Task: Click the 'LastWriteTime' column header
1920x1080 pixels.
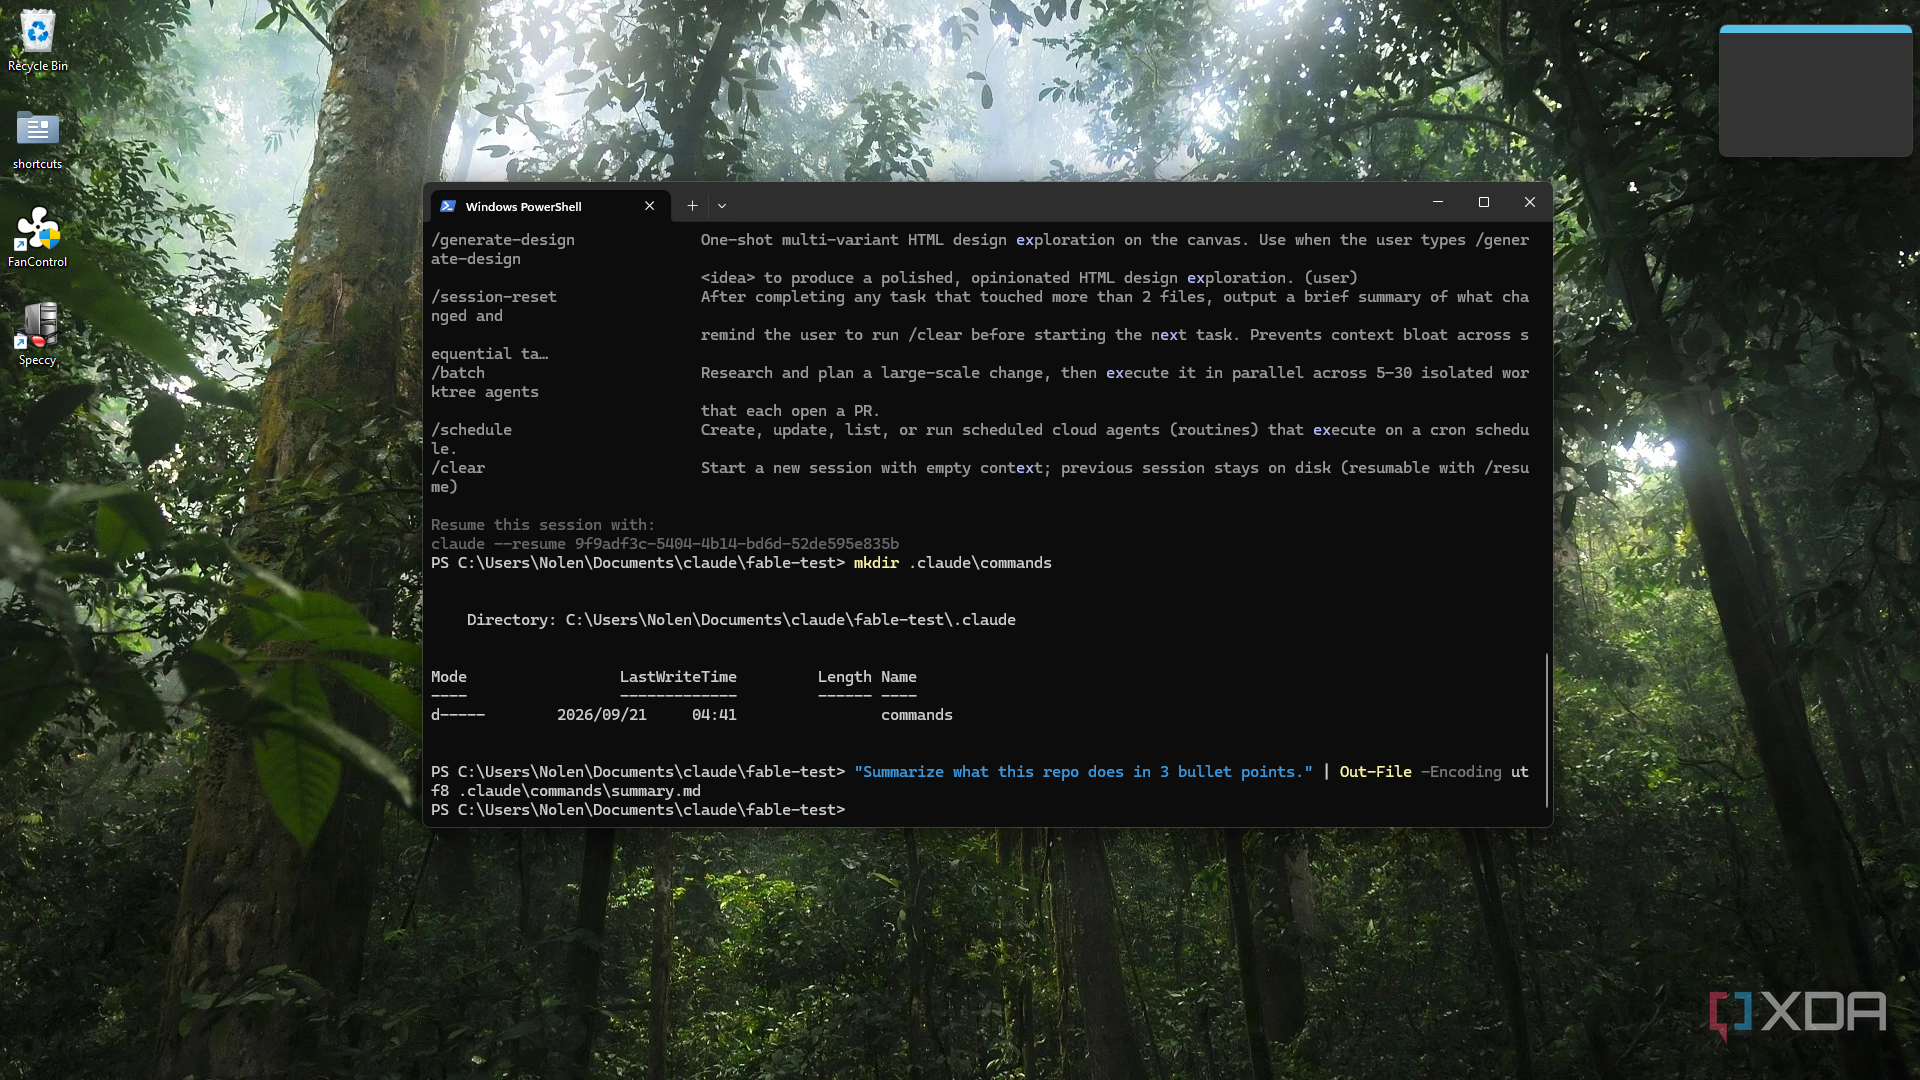Action: (678, 677)
